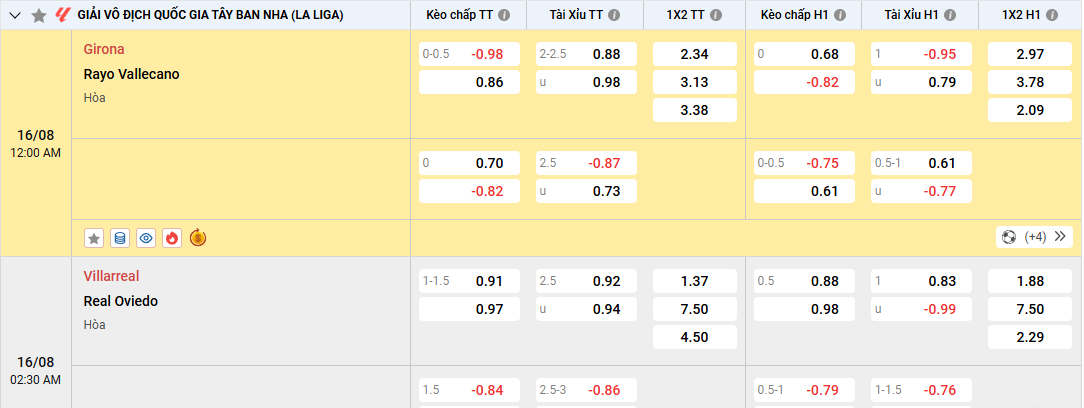Open info icon beside Tài Xỉu H1
This screenshot has height=408, width=1084.
point(951,15)
